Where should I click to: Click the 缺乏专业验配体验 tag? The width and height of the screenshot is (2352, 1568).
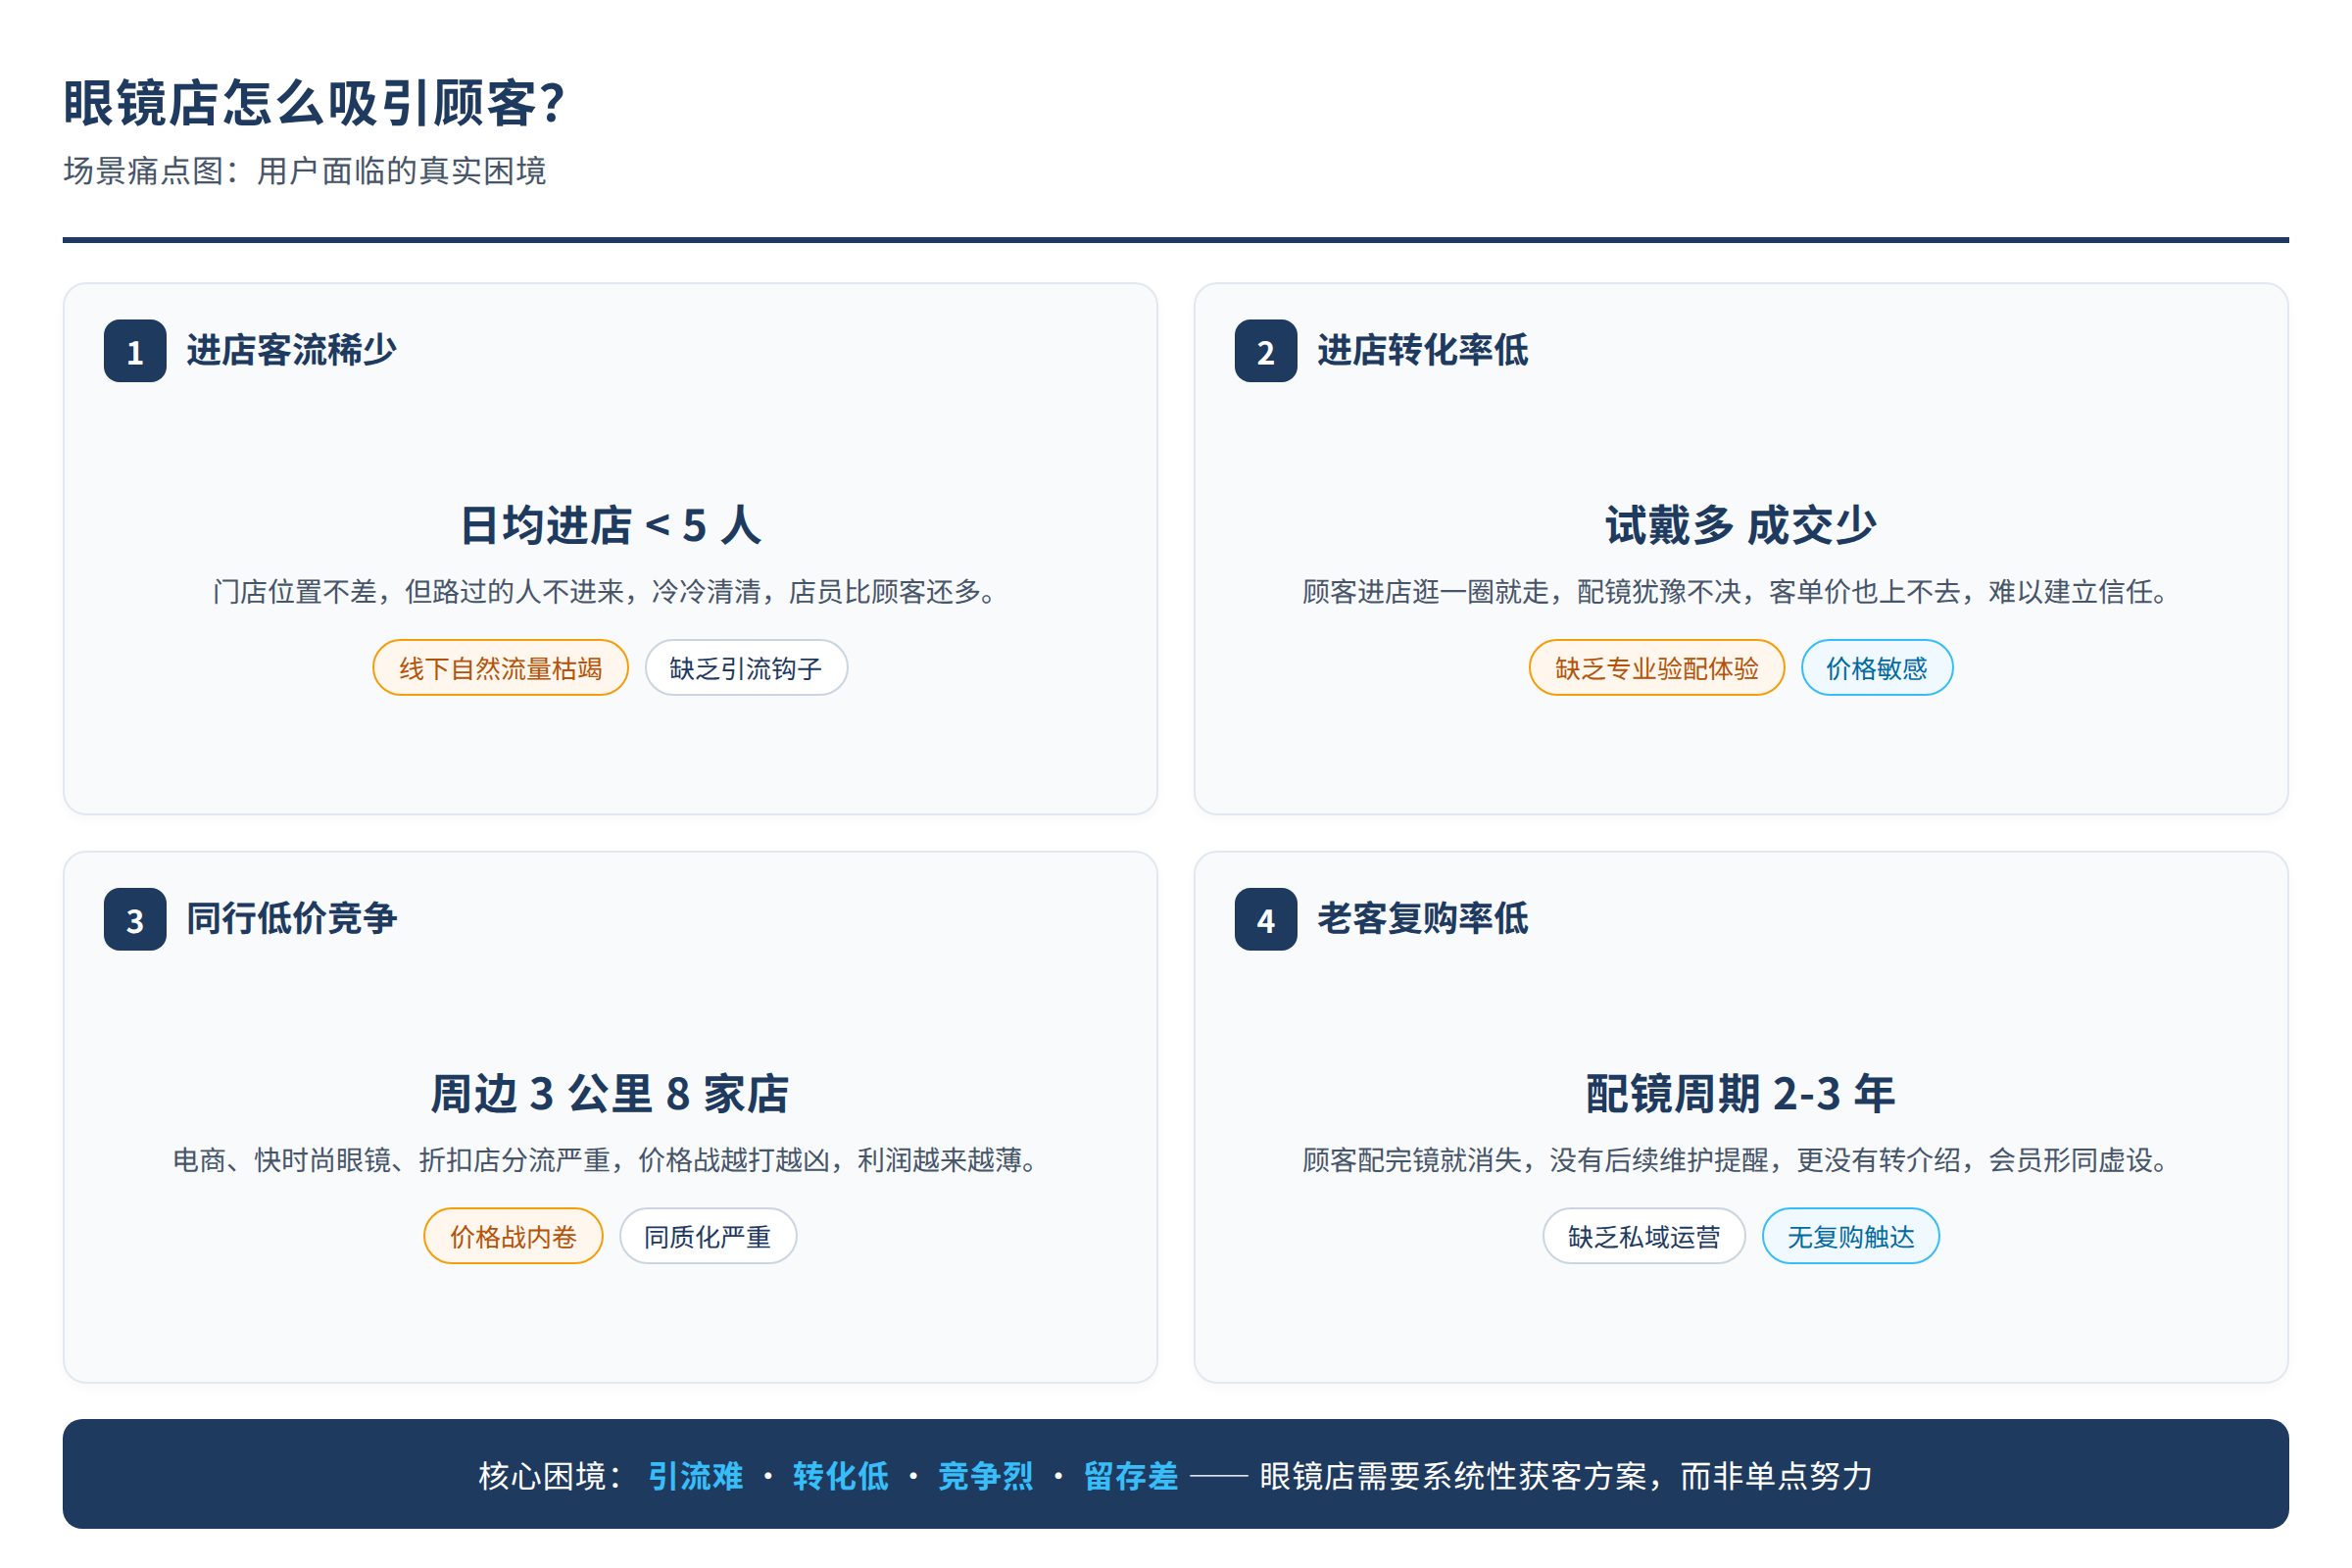[x=1657, y=667]
